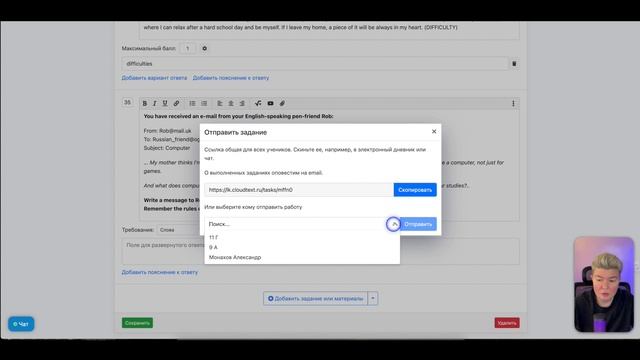
Task: Click the task link URL field
Action: (x=299, y=190)
